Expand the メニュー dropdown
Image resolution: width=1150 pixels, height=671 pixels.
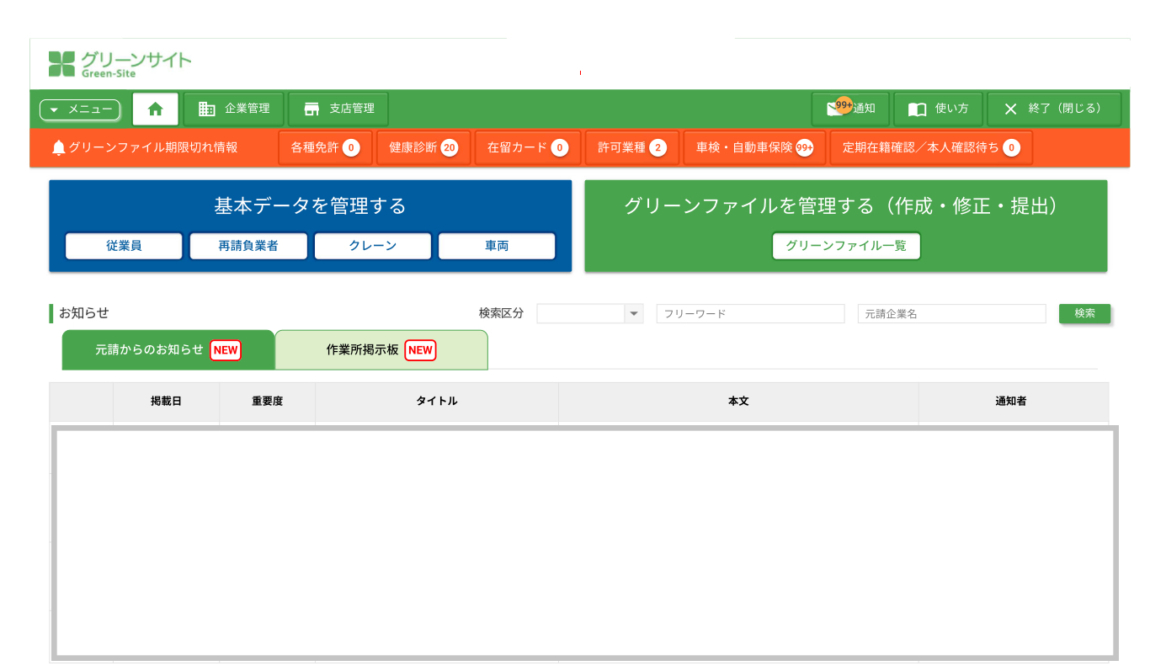[80, 109]
